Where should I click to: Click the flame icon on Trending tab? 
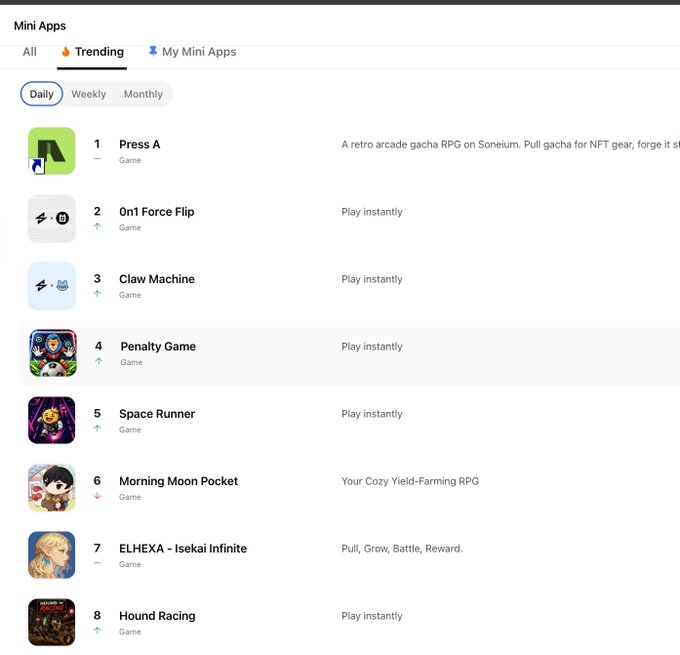click(x=65, y=52)
